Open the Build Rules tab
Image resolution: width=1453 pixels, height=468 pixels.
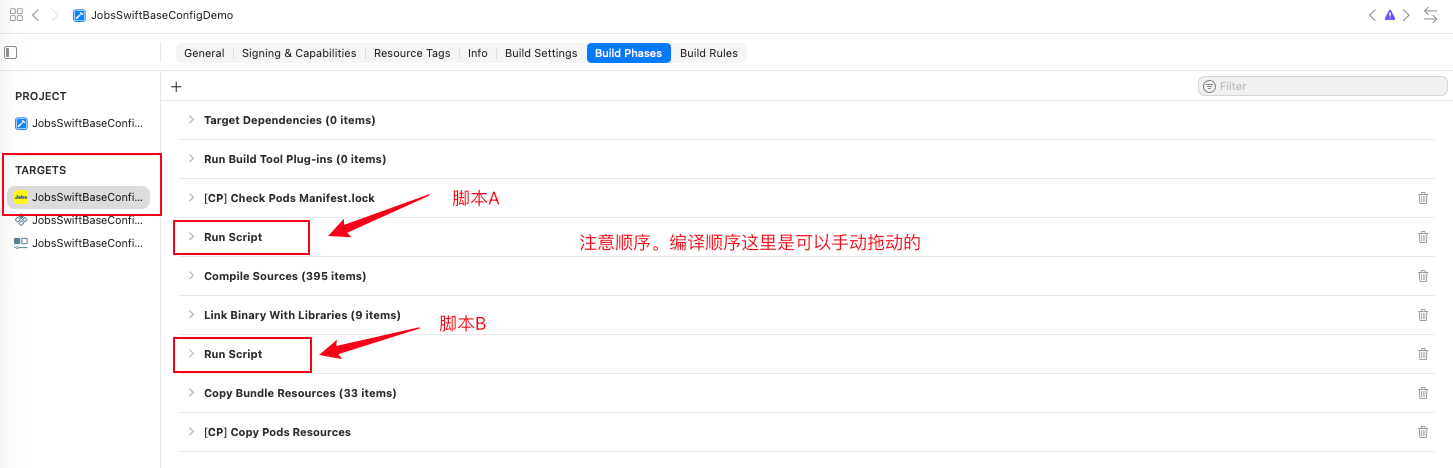point(709,53)
